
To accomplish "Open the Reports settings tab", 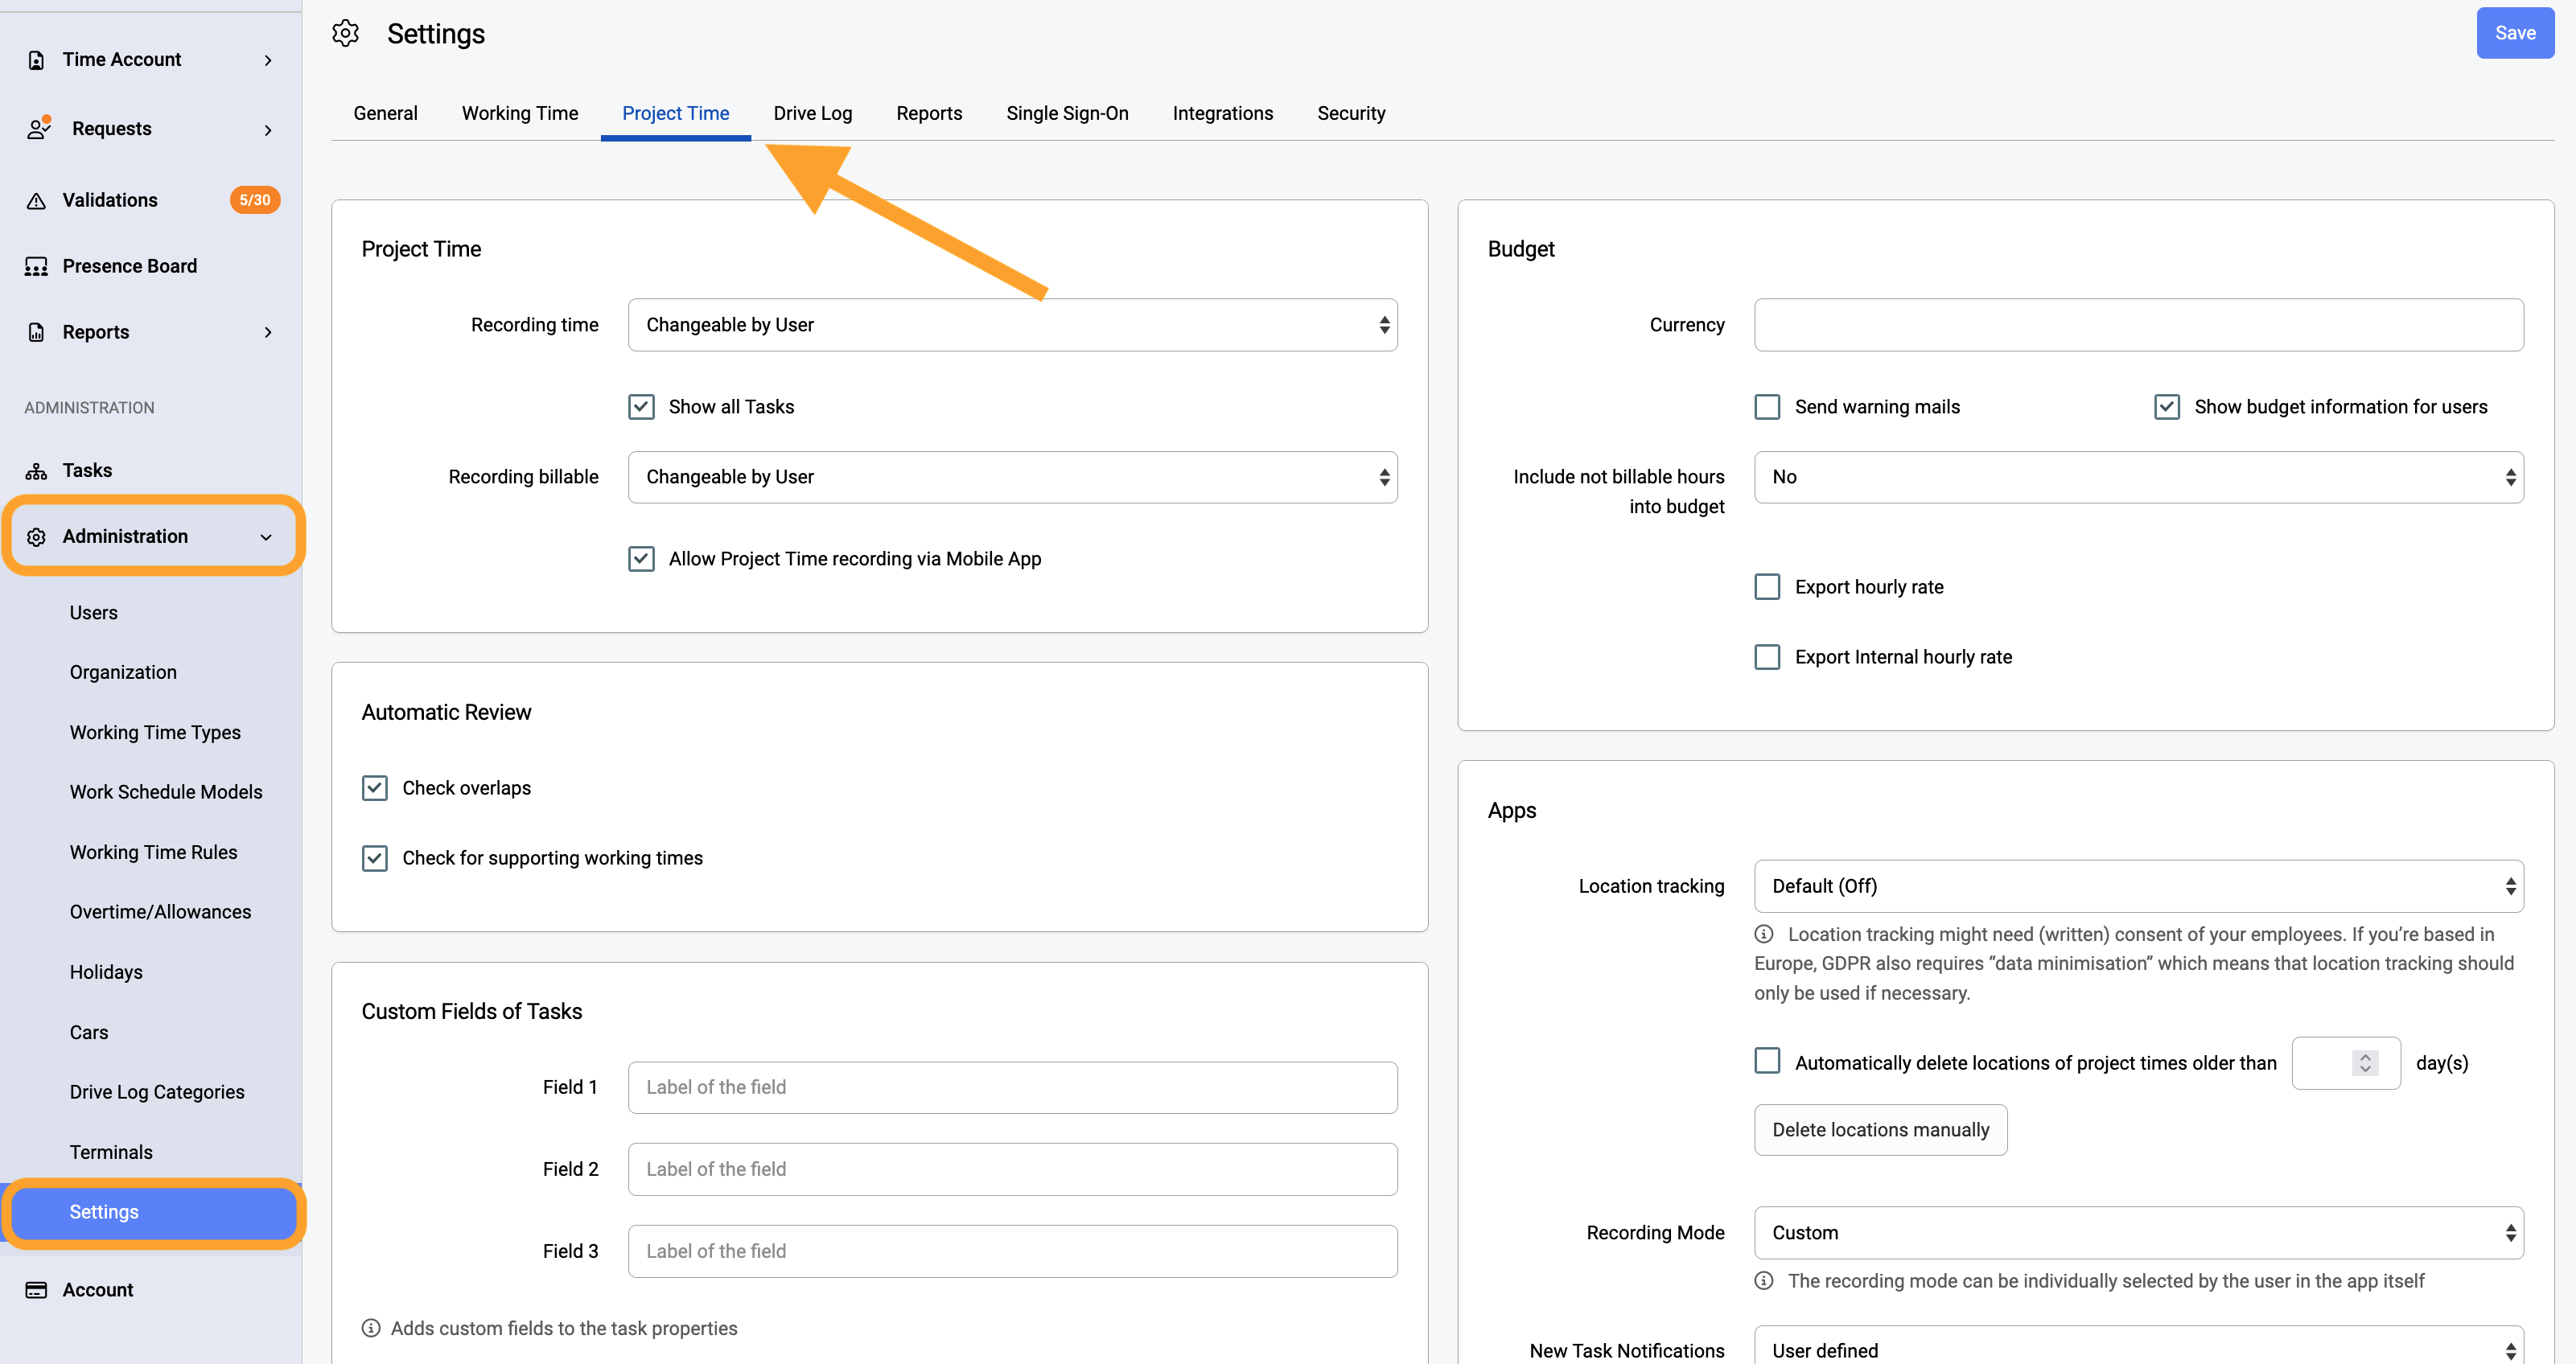I will [x=929, y=113].
